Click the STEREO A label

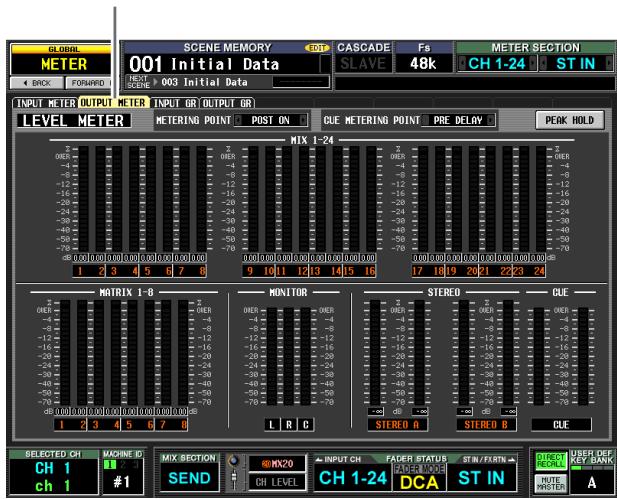pos(397,425)
